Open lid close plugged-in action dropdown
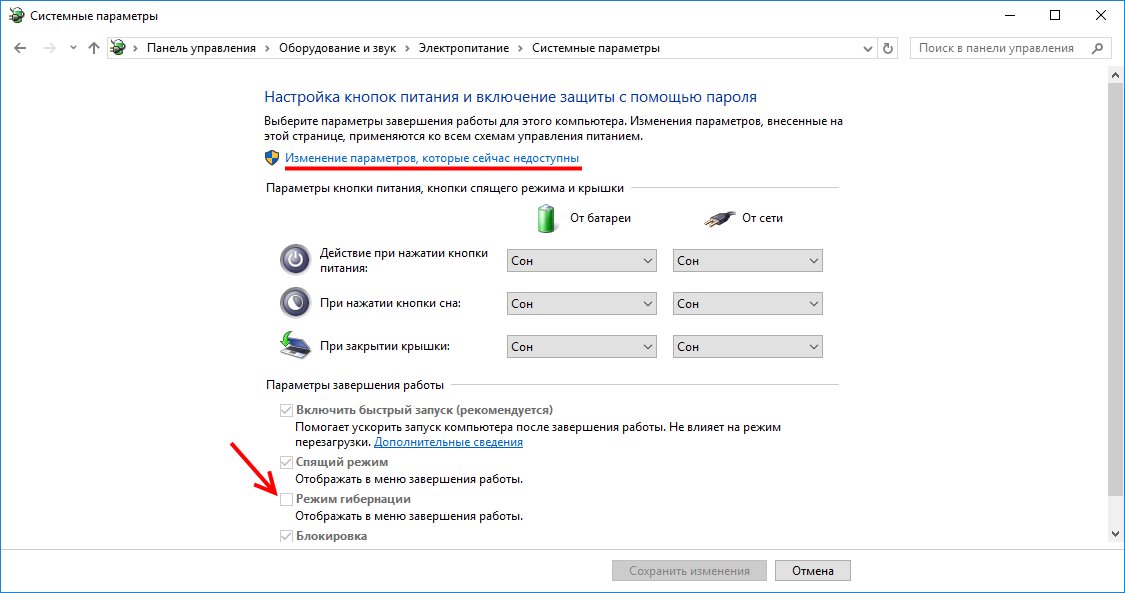This screenshot has height=593, width=1125. pyautogui.click(x=748, y=347)
